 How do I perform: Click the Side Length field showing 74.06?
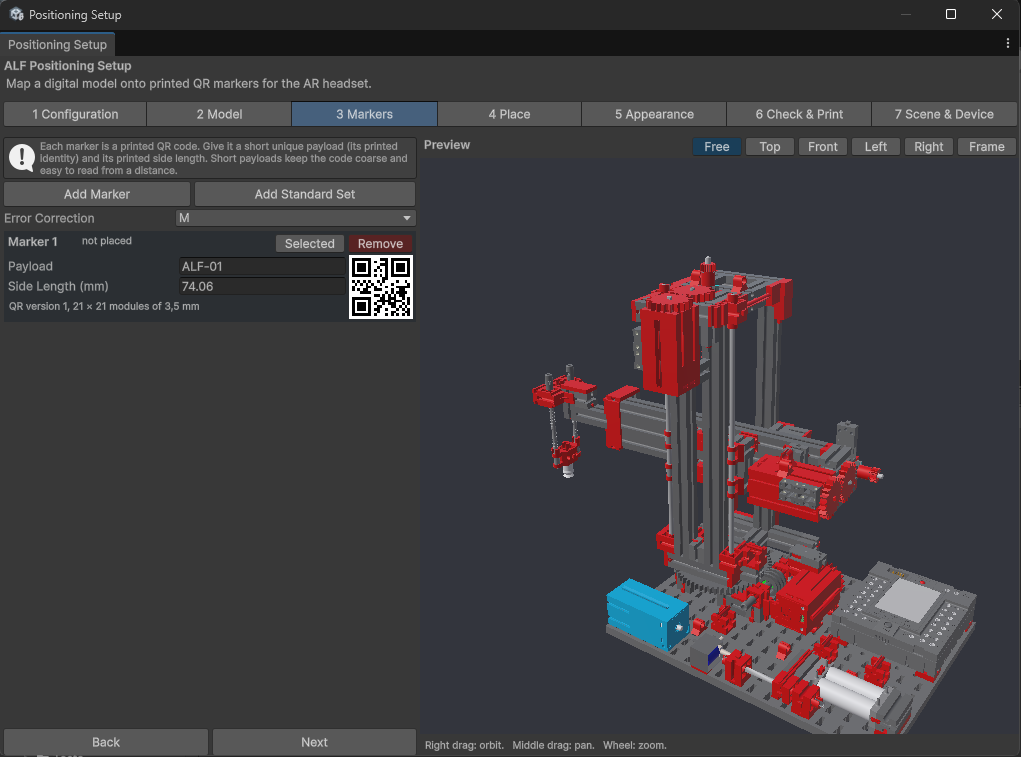262,286
